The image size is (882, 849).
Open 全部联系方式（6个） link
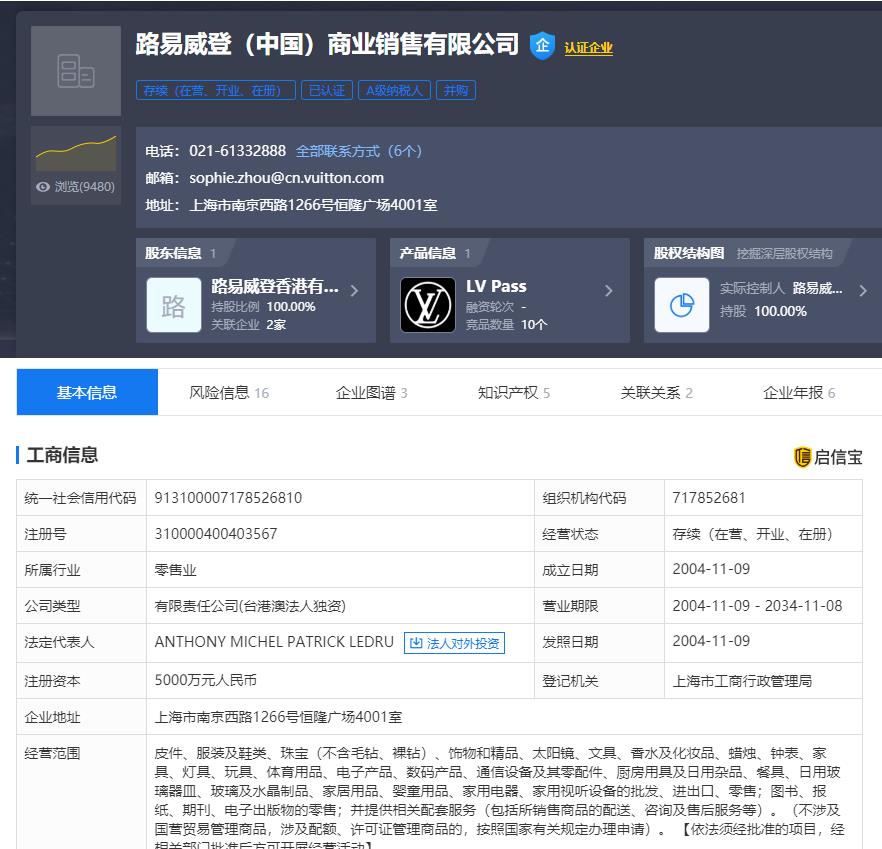coord(359,151)
